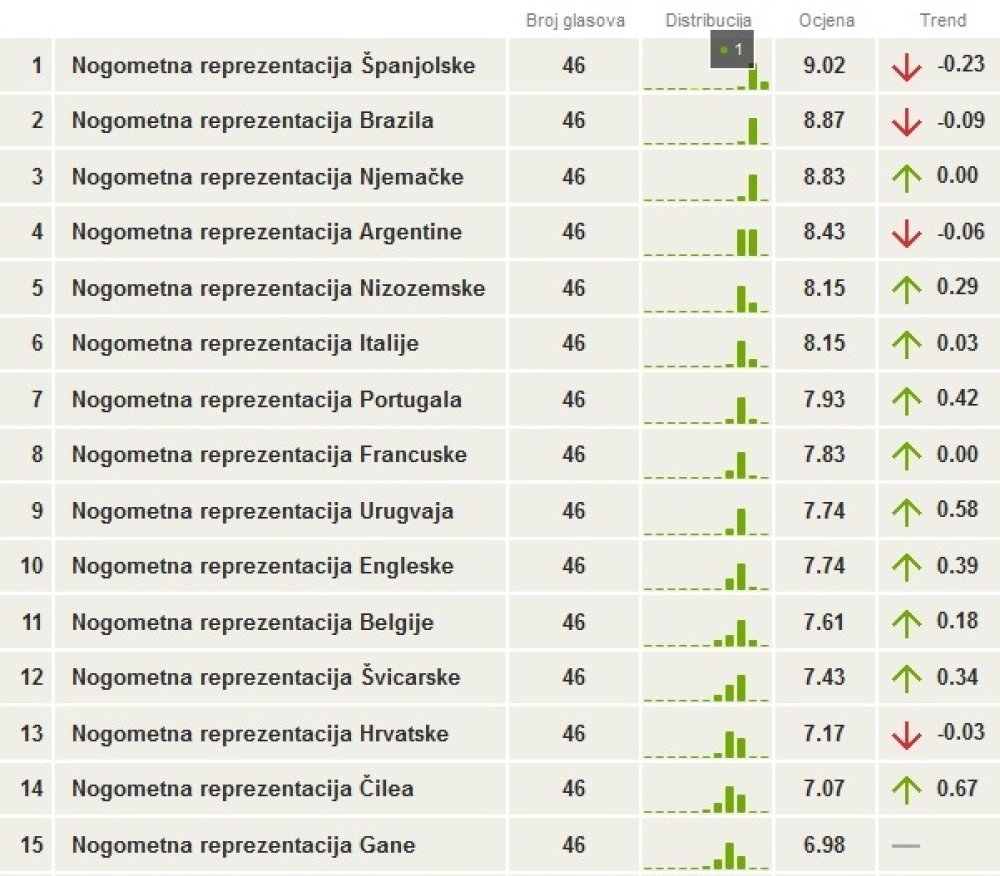Select Nogometna reprezentacija Švicarske row
This screenshot has width=1000, height=876.
click(x=500, y=678)
